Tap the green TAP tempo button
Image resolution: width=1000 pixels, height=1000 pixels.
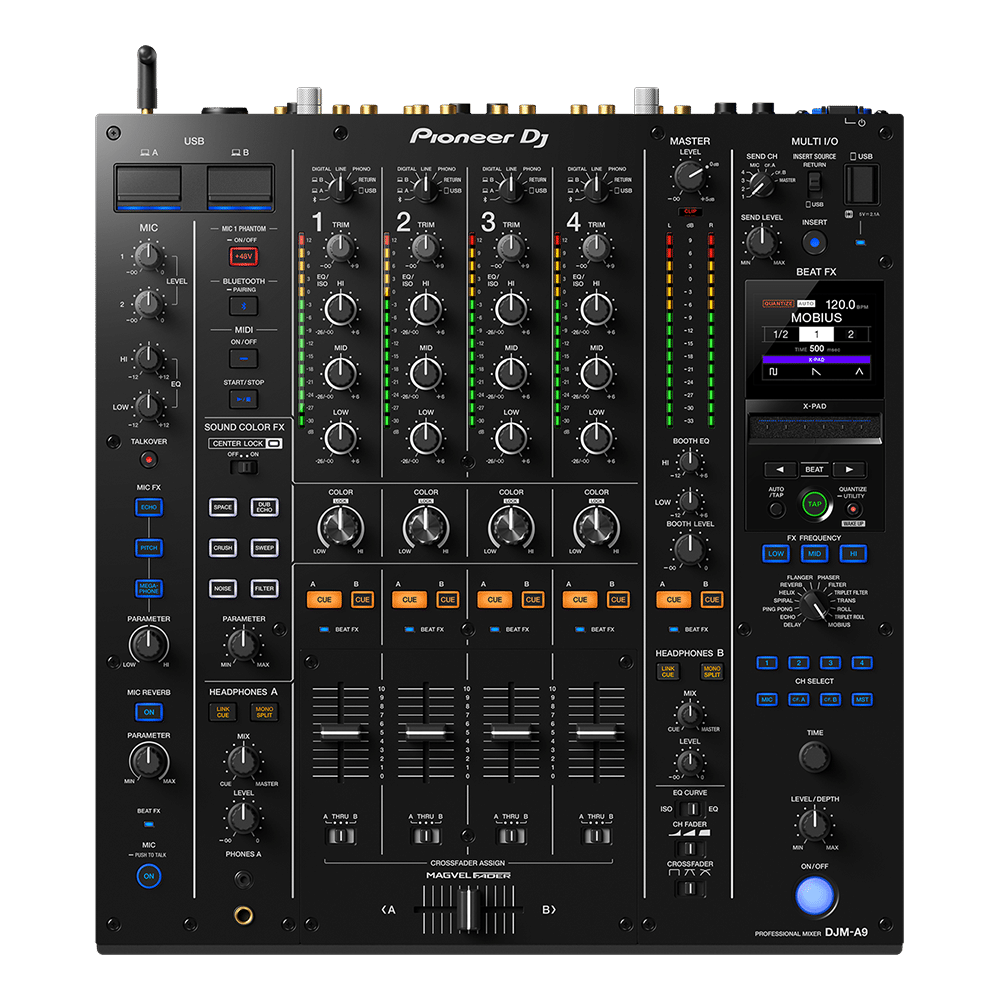(x=813, y=505)
